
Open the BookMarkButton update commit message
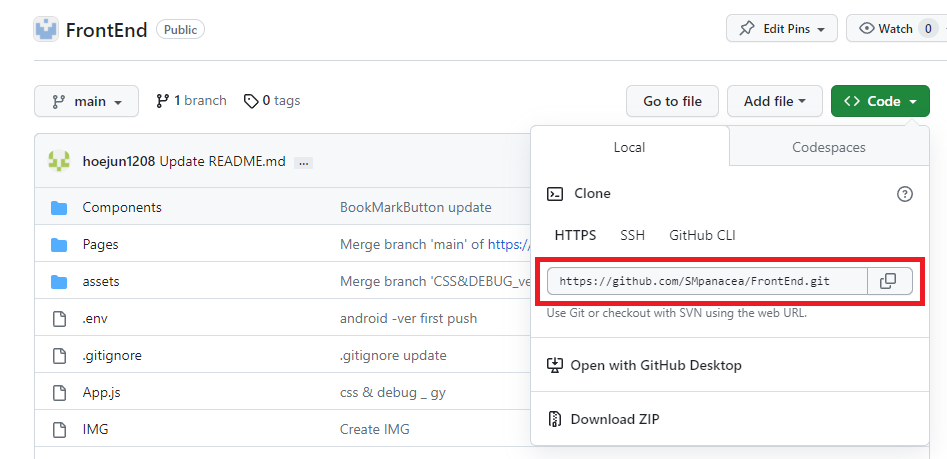pyautogui.click(x=416, y=208)
